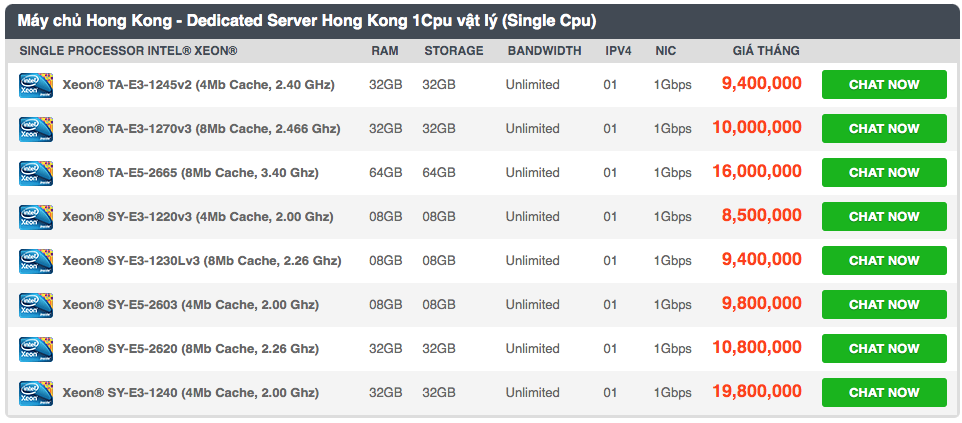Click Intel Xeon icon for TA-E3-1245v2
This screenshot has width=962, height=423.
[x=36, y=85]
